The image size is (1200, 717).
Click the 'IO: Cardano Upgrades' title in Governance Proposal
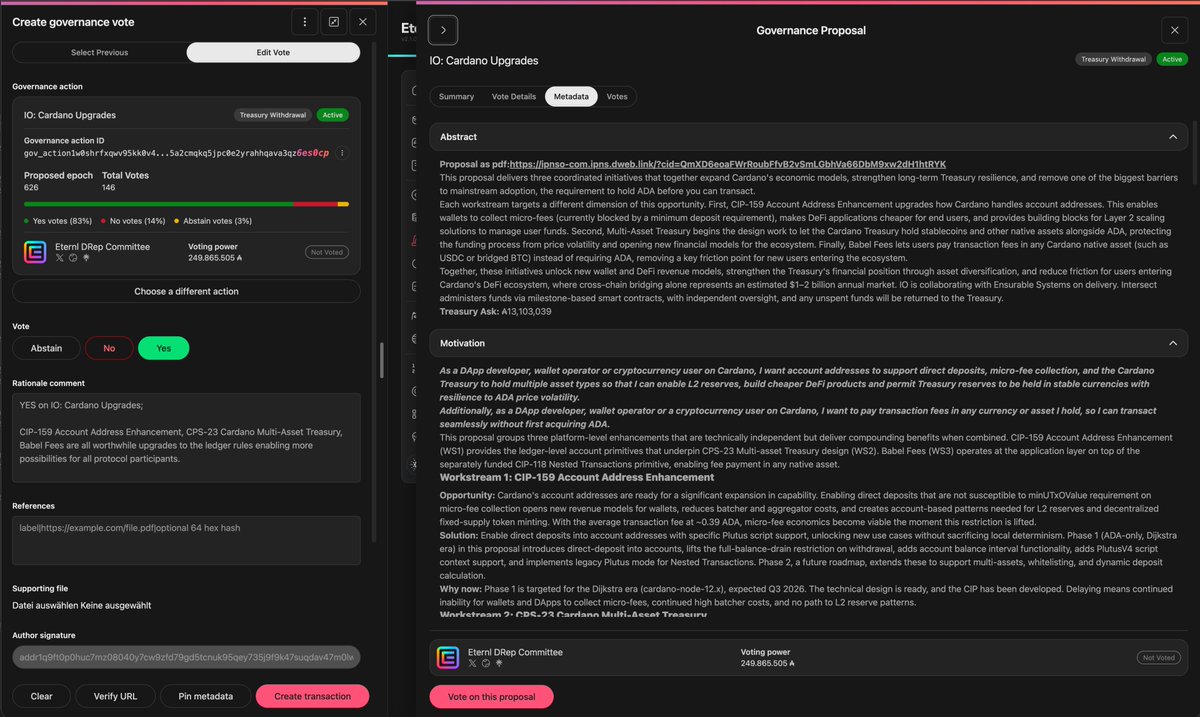pyautogui.click(x=484, y=60)
